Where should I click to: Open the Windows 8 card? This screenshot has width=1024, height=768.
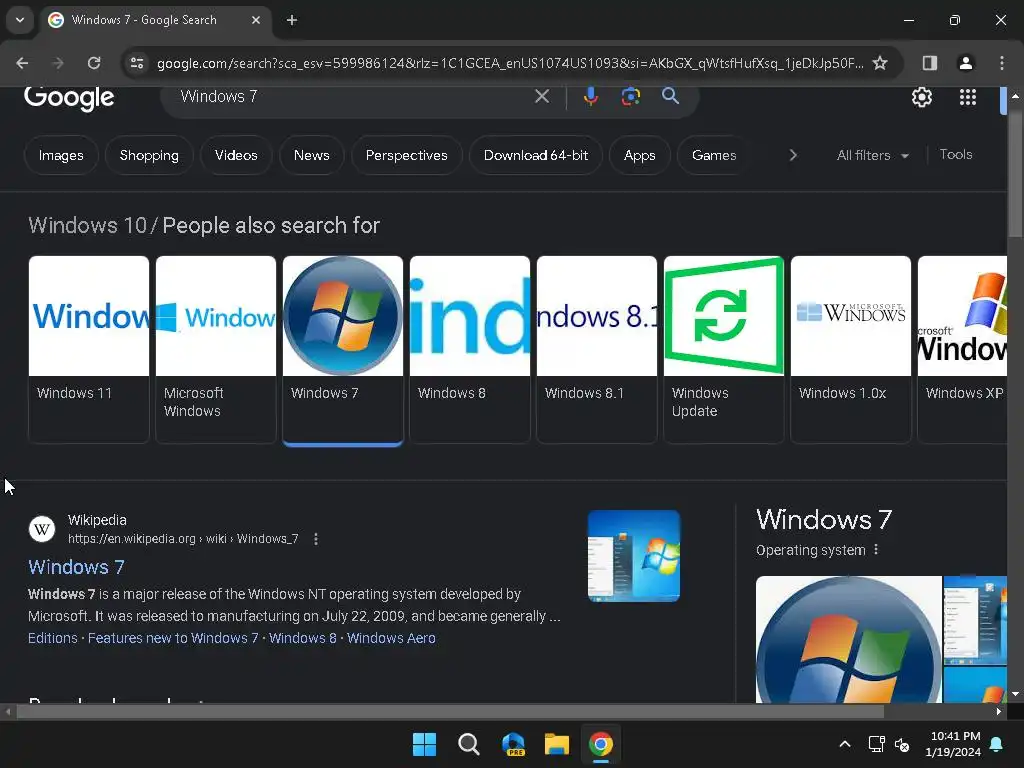470,349
